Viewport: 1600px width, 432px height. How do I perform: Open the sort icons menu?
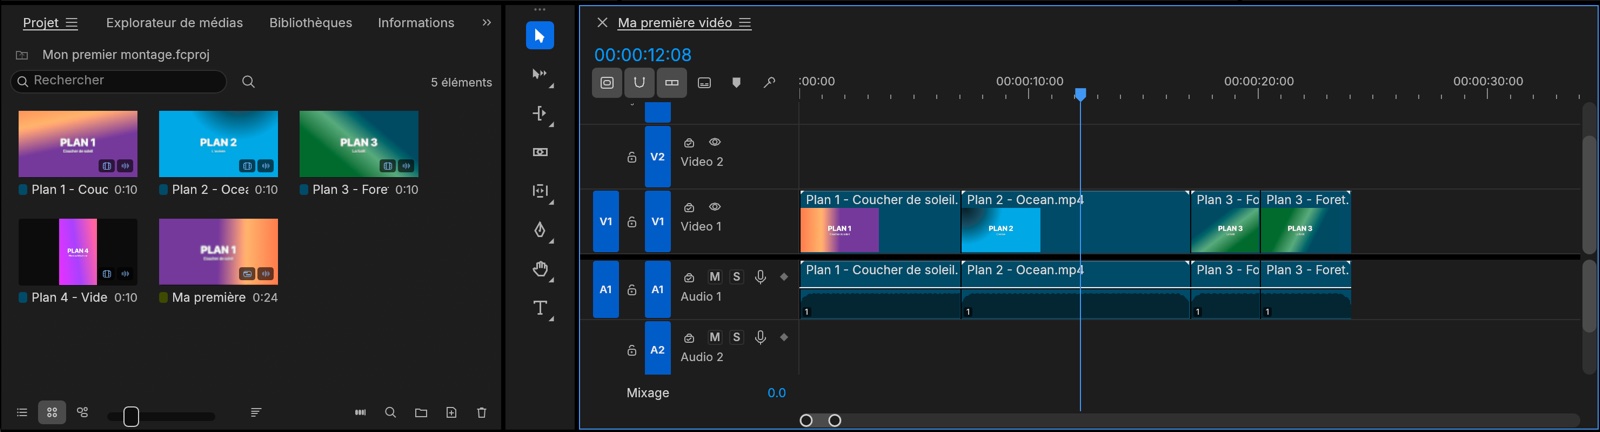pos(256,412)
